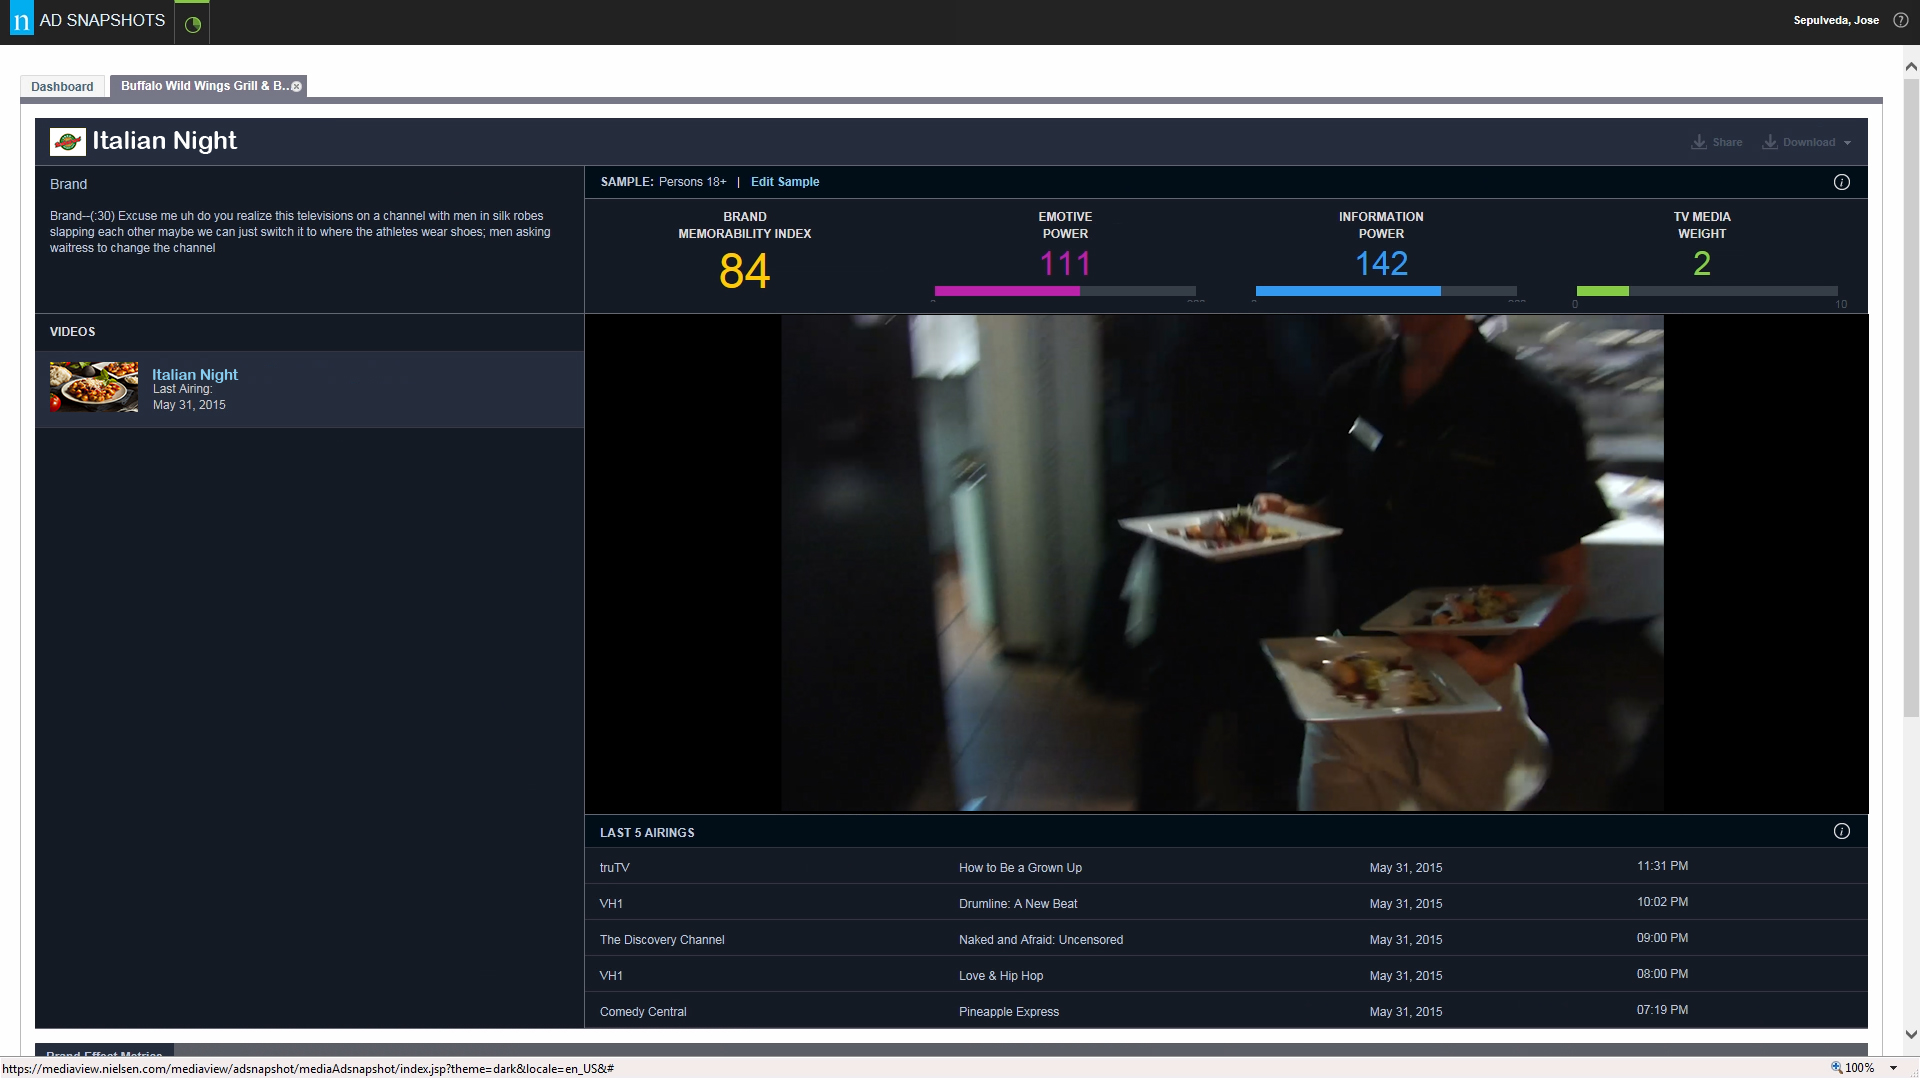Open the help question mark icon
1920x1080 pixels.
[1901, 20]
